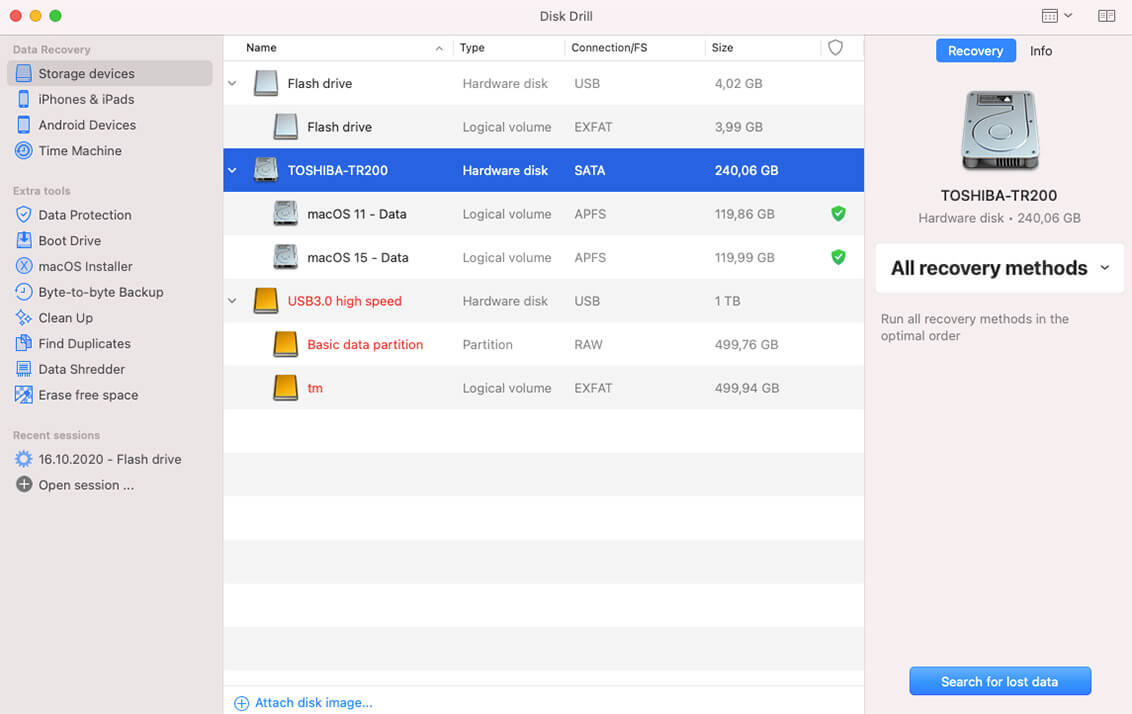Viewport: 1132px width, 714px height.
Task: Open Boot Drive tool
Action: [x=69, y=240]
